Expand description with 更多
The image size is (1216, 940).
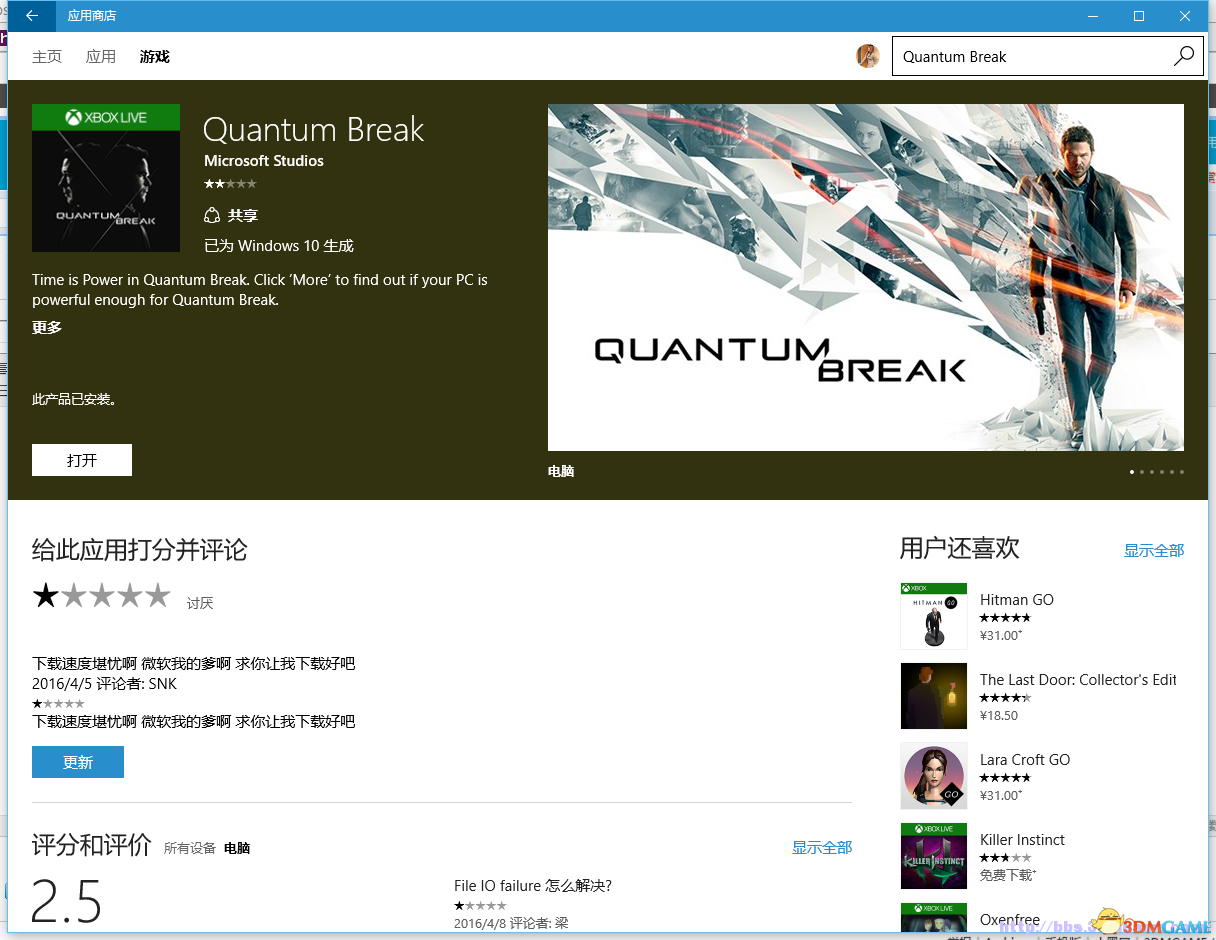[47, 327]
